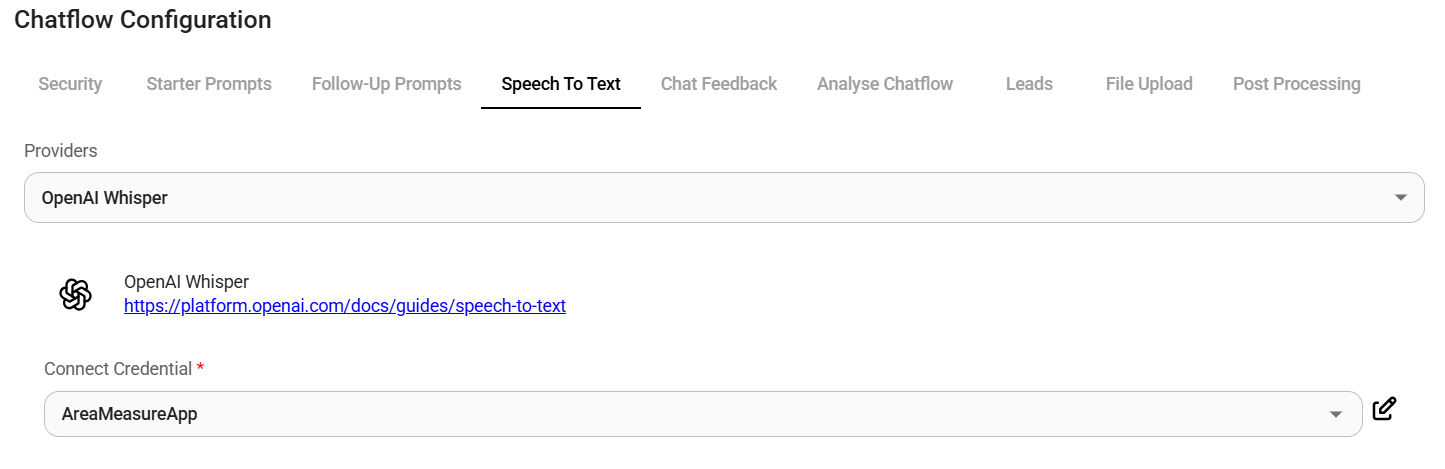Image resolution: width=1445 pixels, height=469 pixels.
Task: Switch to the Chat Feedback tab
Action: tap(719, 84)
